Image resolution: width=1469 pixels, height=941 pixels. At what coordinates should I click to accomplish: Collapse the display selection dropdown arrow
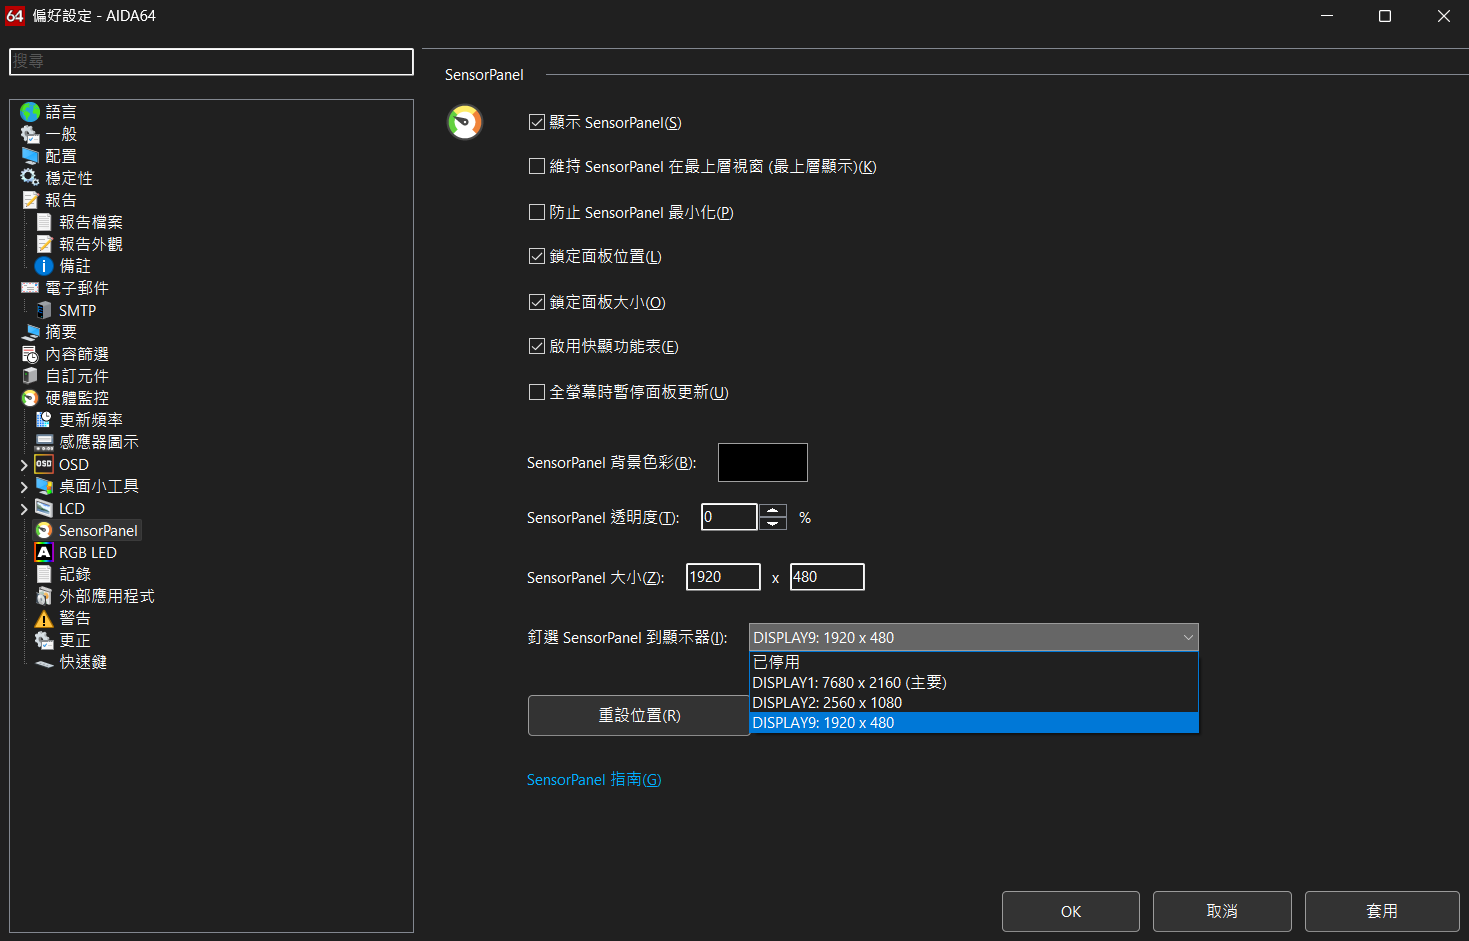1188,638
